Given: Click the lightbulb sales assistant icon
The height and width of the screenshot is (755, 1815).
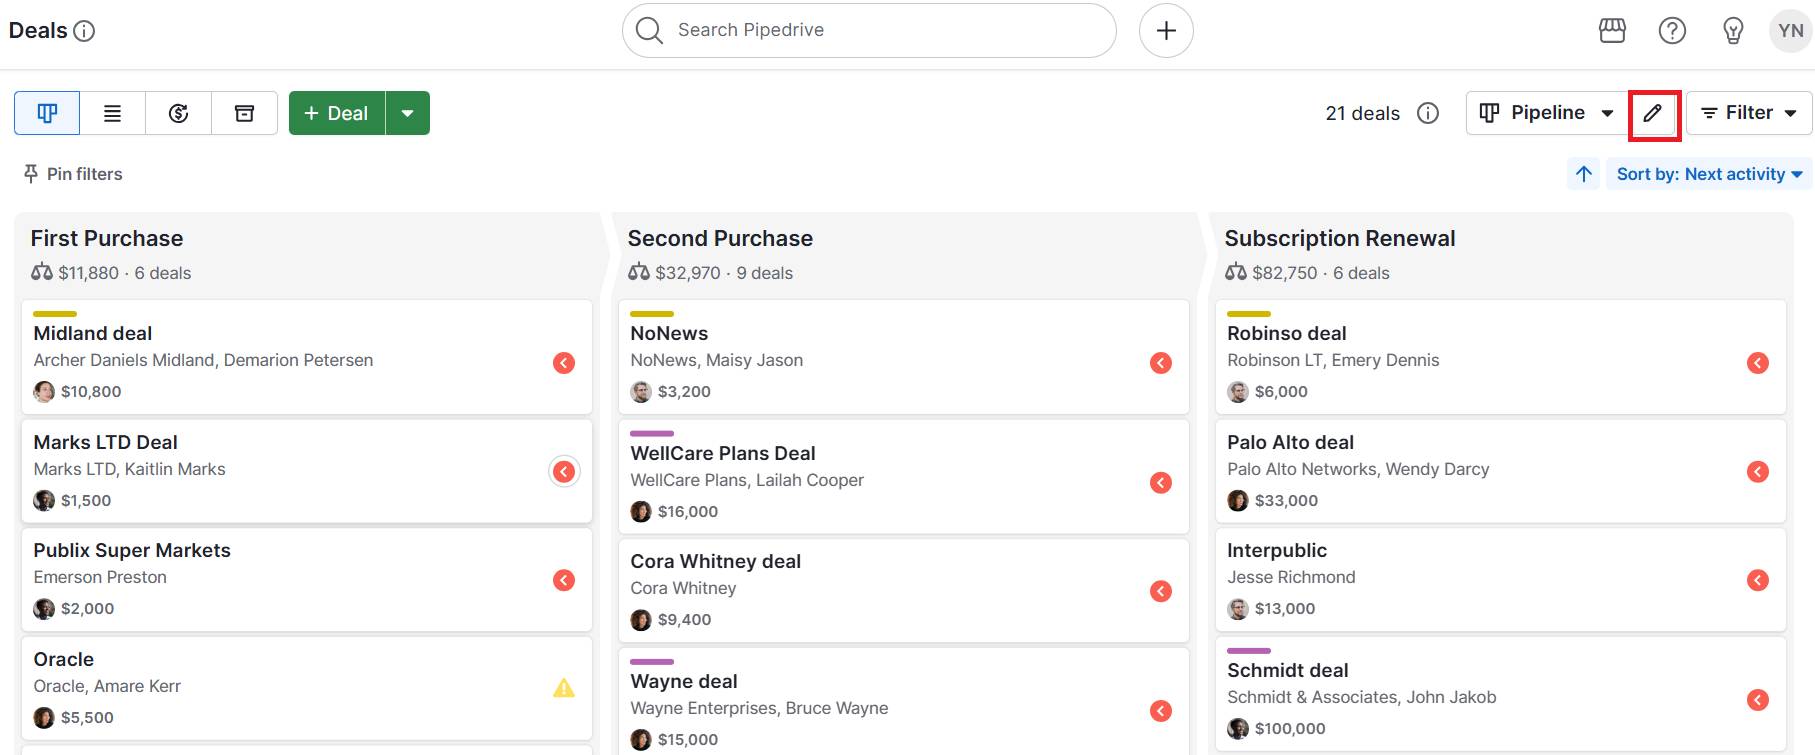Looking at the screenshot, I should pyautogui.click(x=1733, y=31).
